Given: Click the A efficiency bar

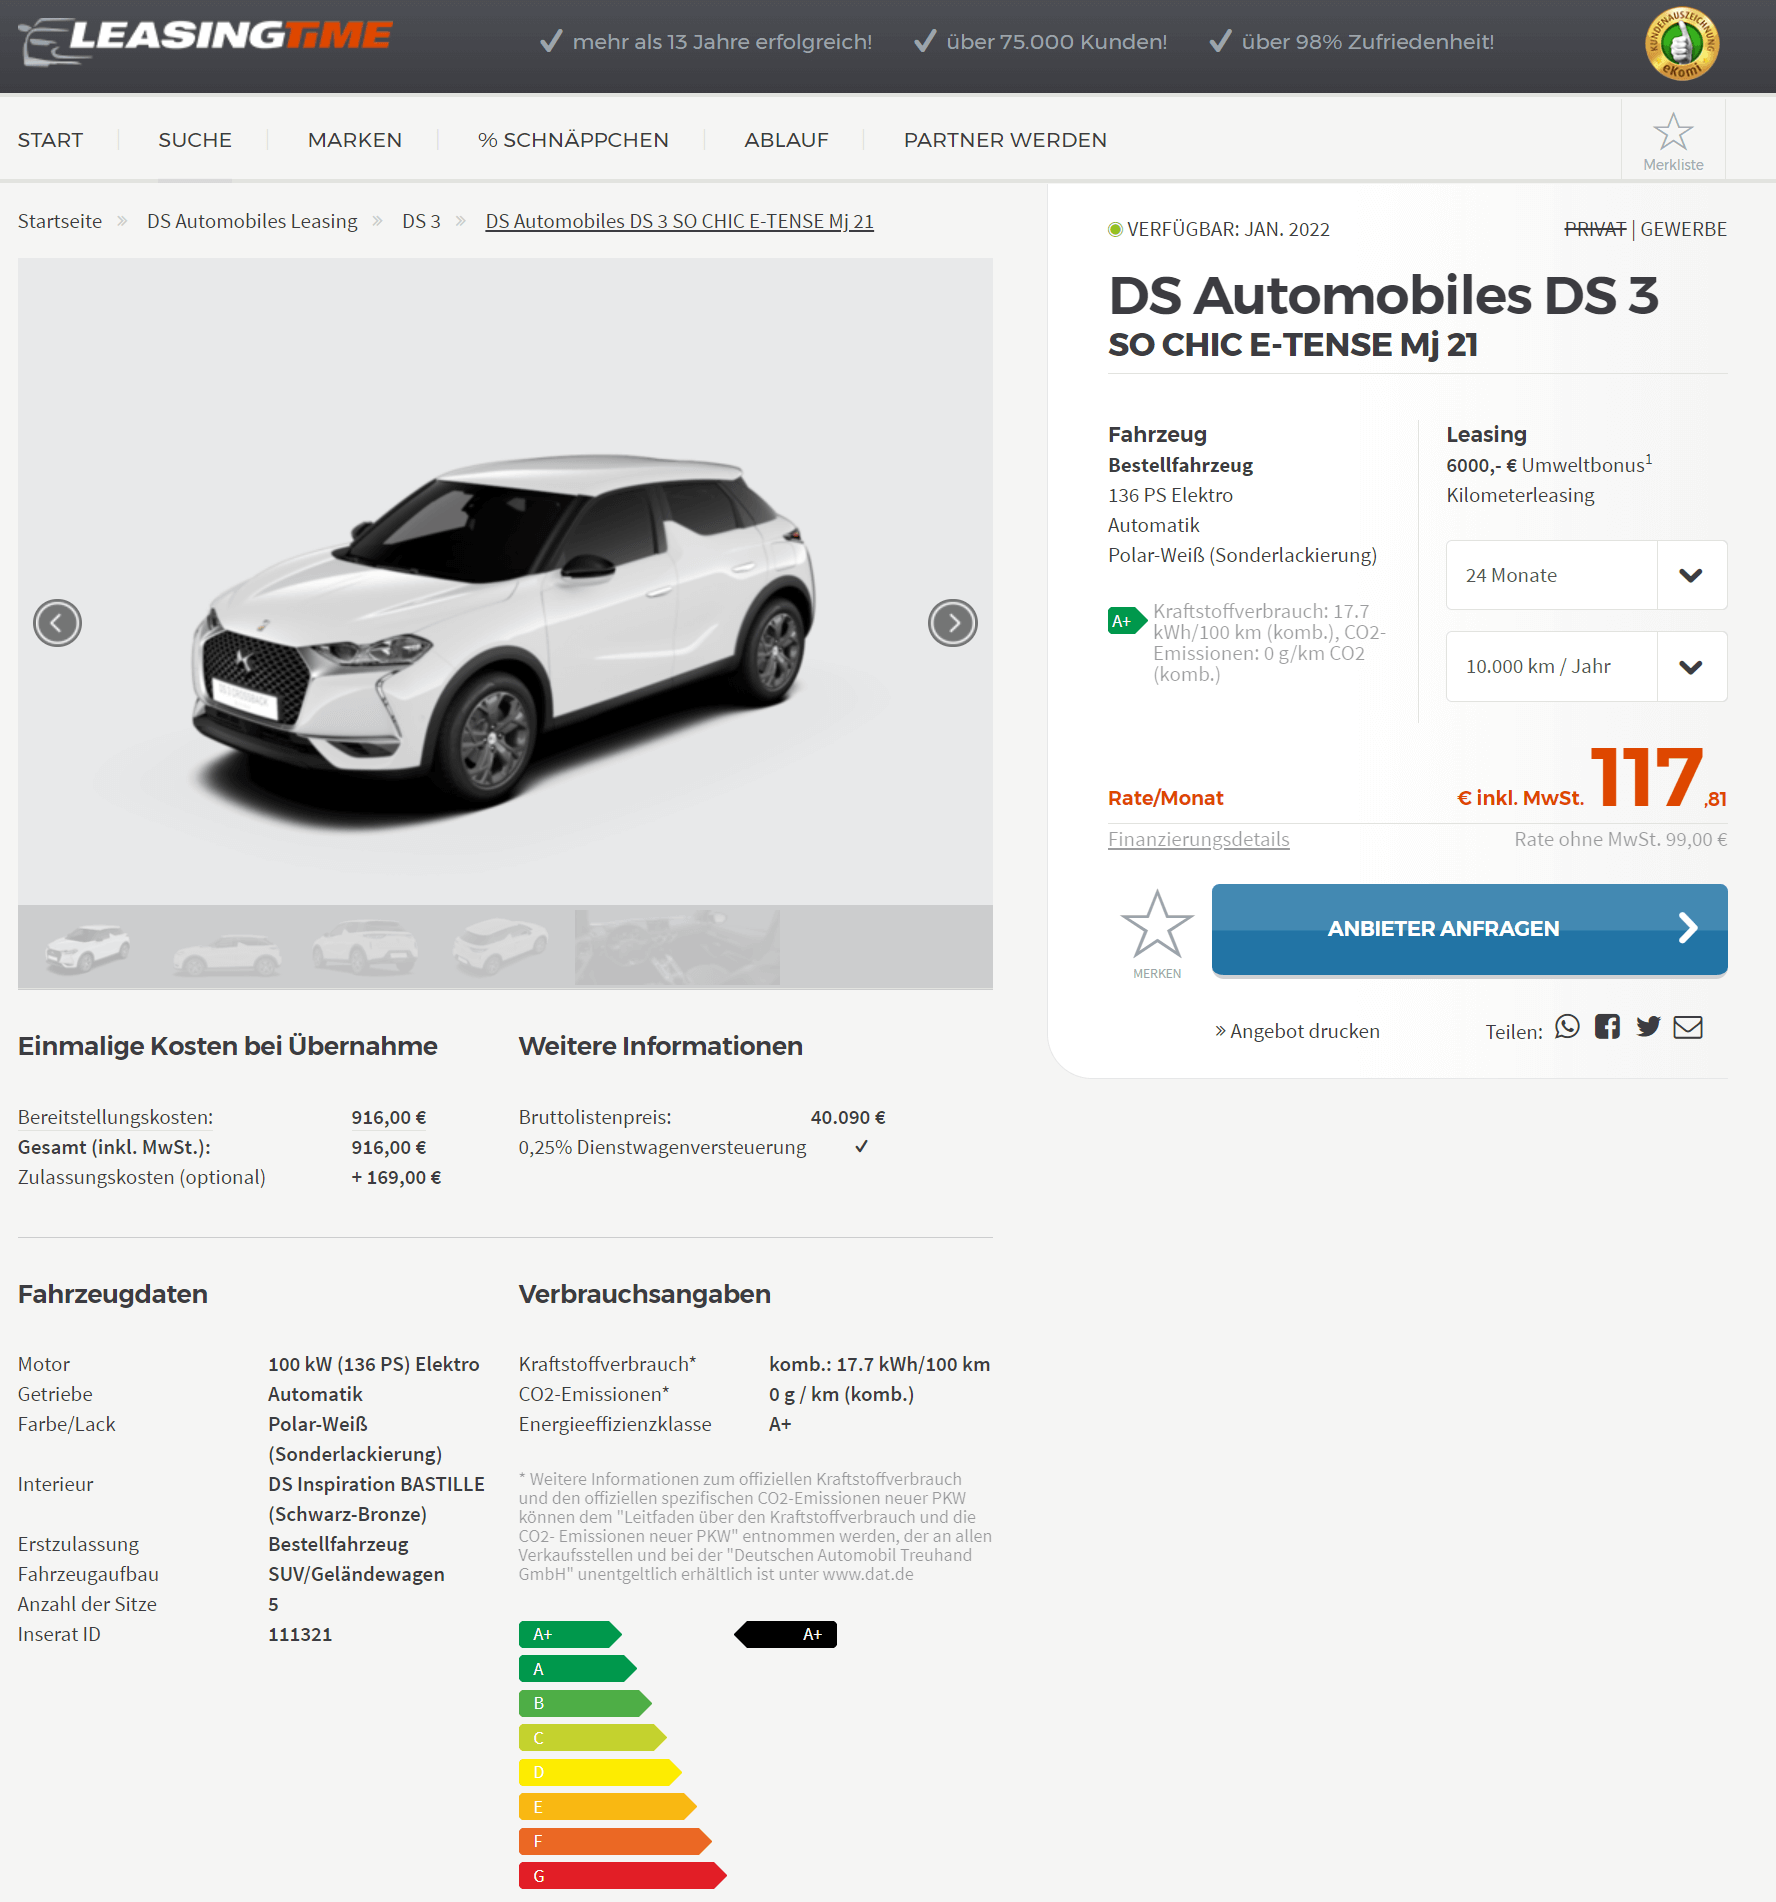Looking at the screenshot, I should [x=578, y=1669].
